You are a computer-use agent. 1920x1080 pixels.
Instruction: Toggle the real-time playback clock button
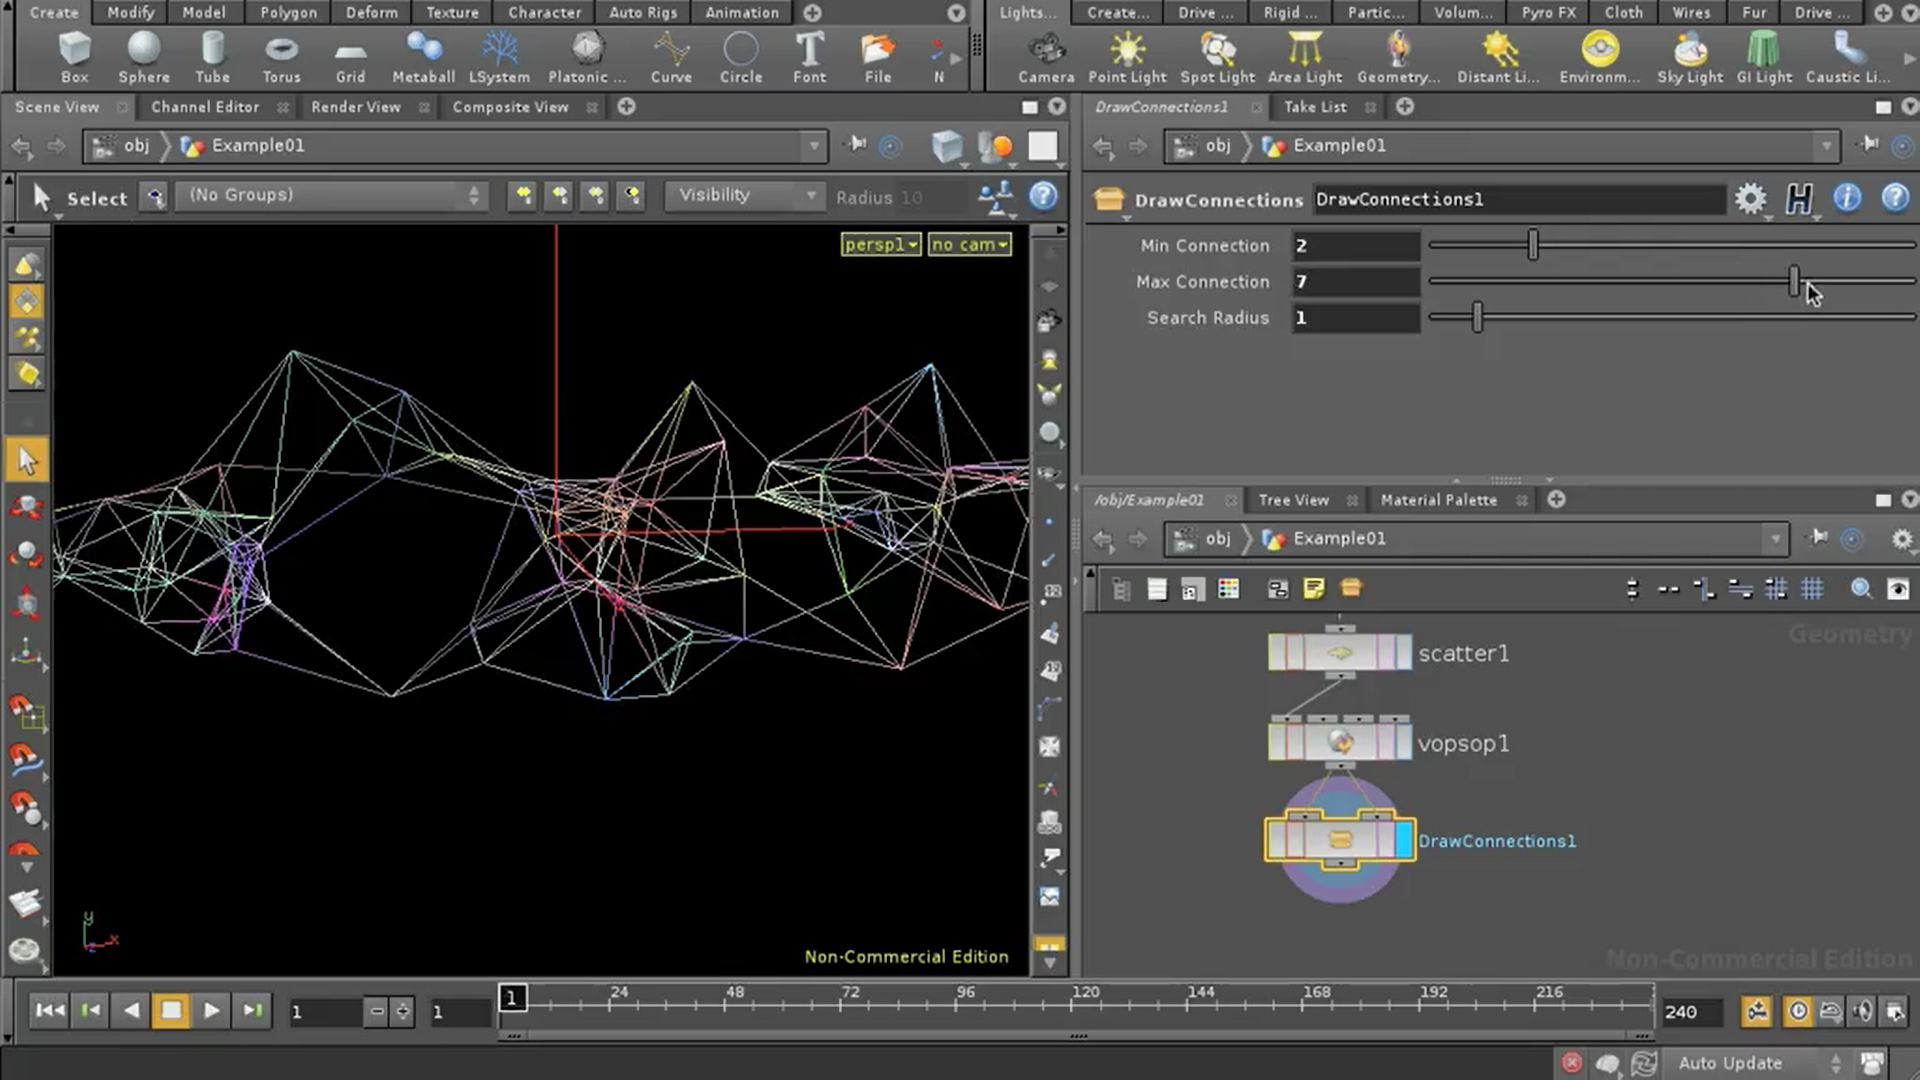point(1797,1011)
